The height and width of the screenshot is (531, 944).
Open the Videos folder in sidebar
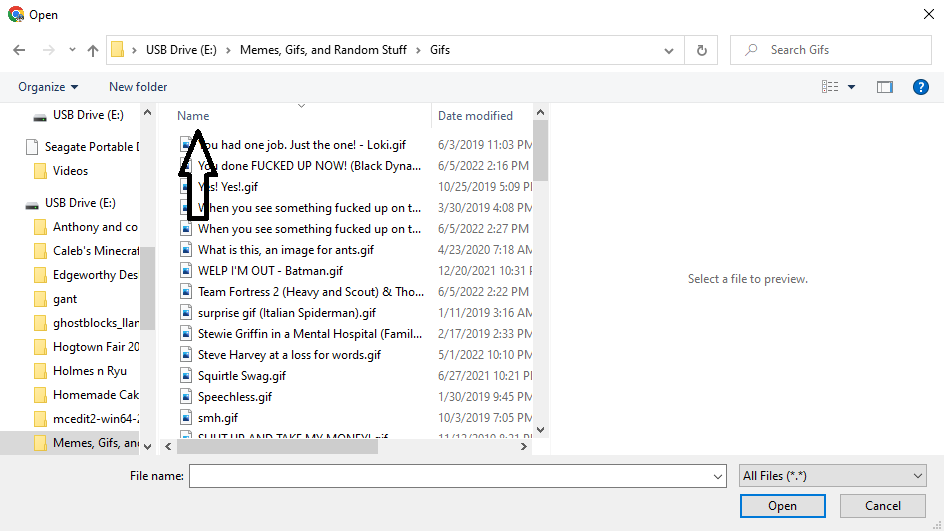(70, 171)
